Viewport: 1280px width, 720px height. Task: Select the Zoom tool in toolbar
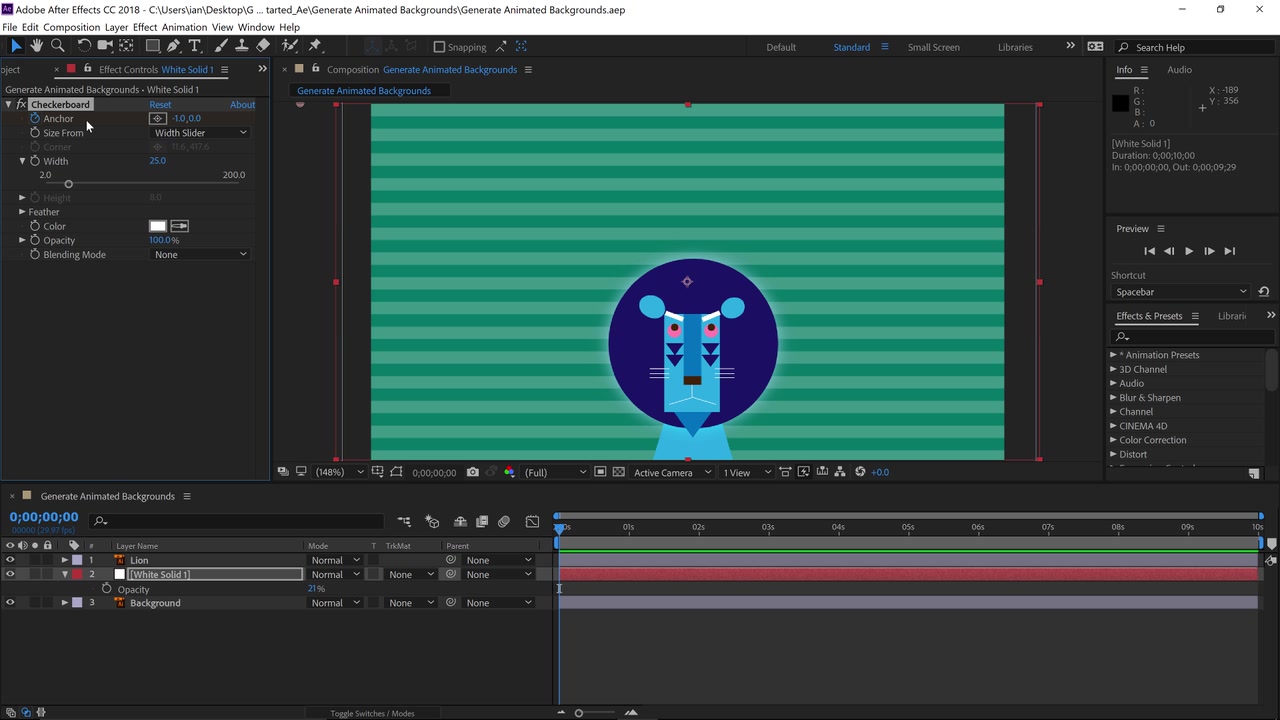click(58, 46)
